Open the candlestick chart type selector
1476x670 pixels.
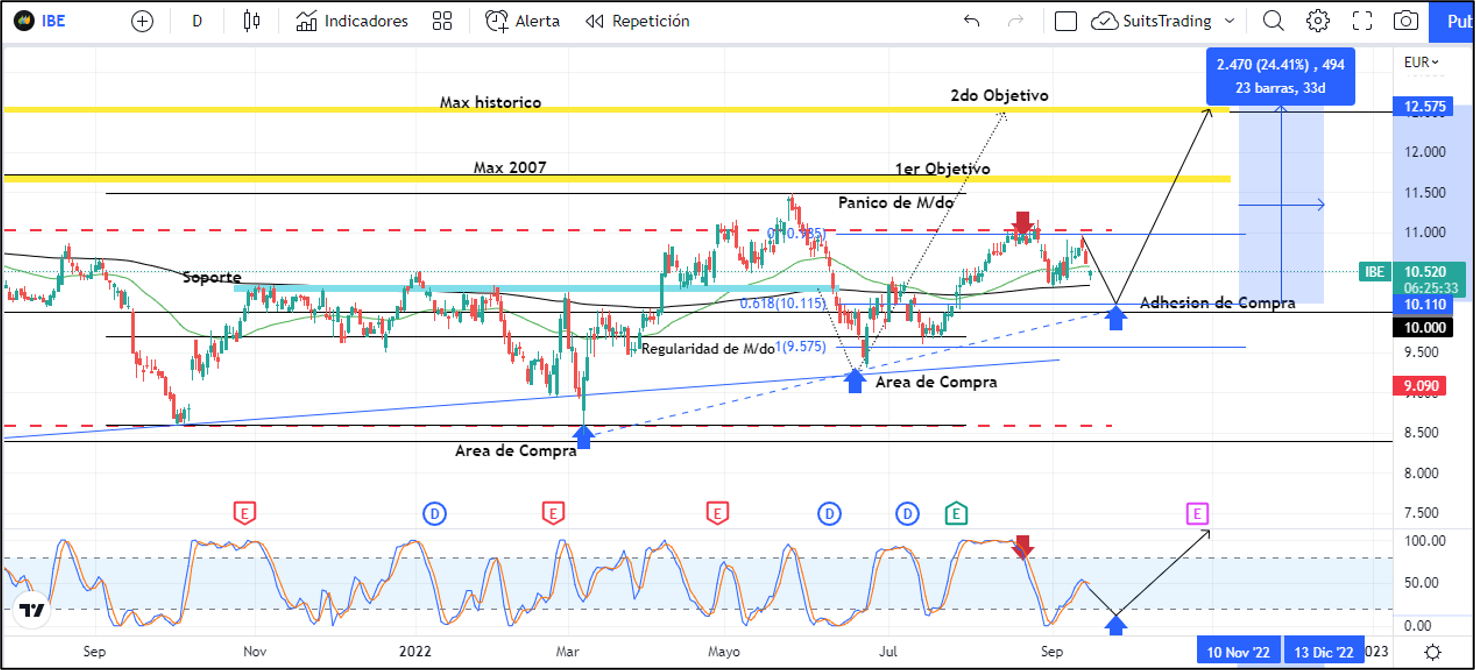(x=251, y=21)
